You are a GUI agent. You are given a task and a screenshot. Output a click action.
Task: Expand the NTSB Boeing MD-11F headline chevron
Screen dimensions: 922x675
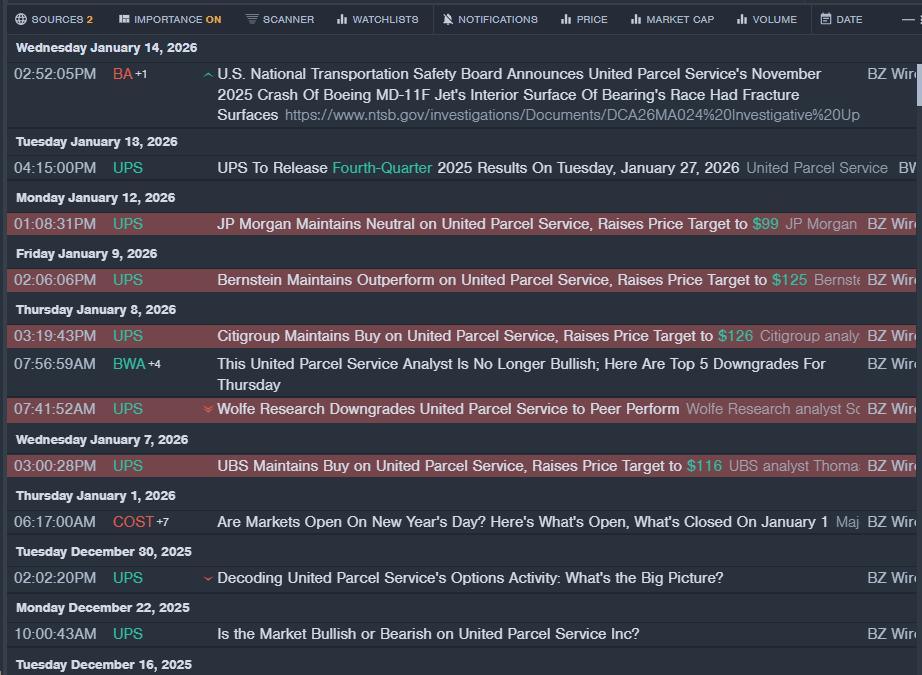207,74
